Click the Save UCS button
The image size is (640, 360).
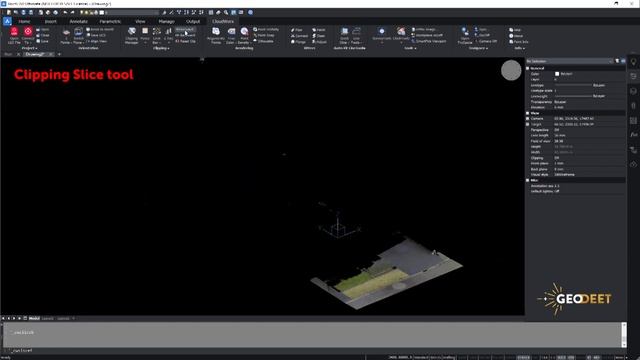point(96,36)
